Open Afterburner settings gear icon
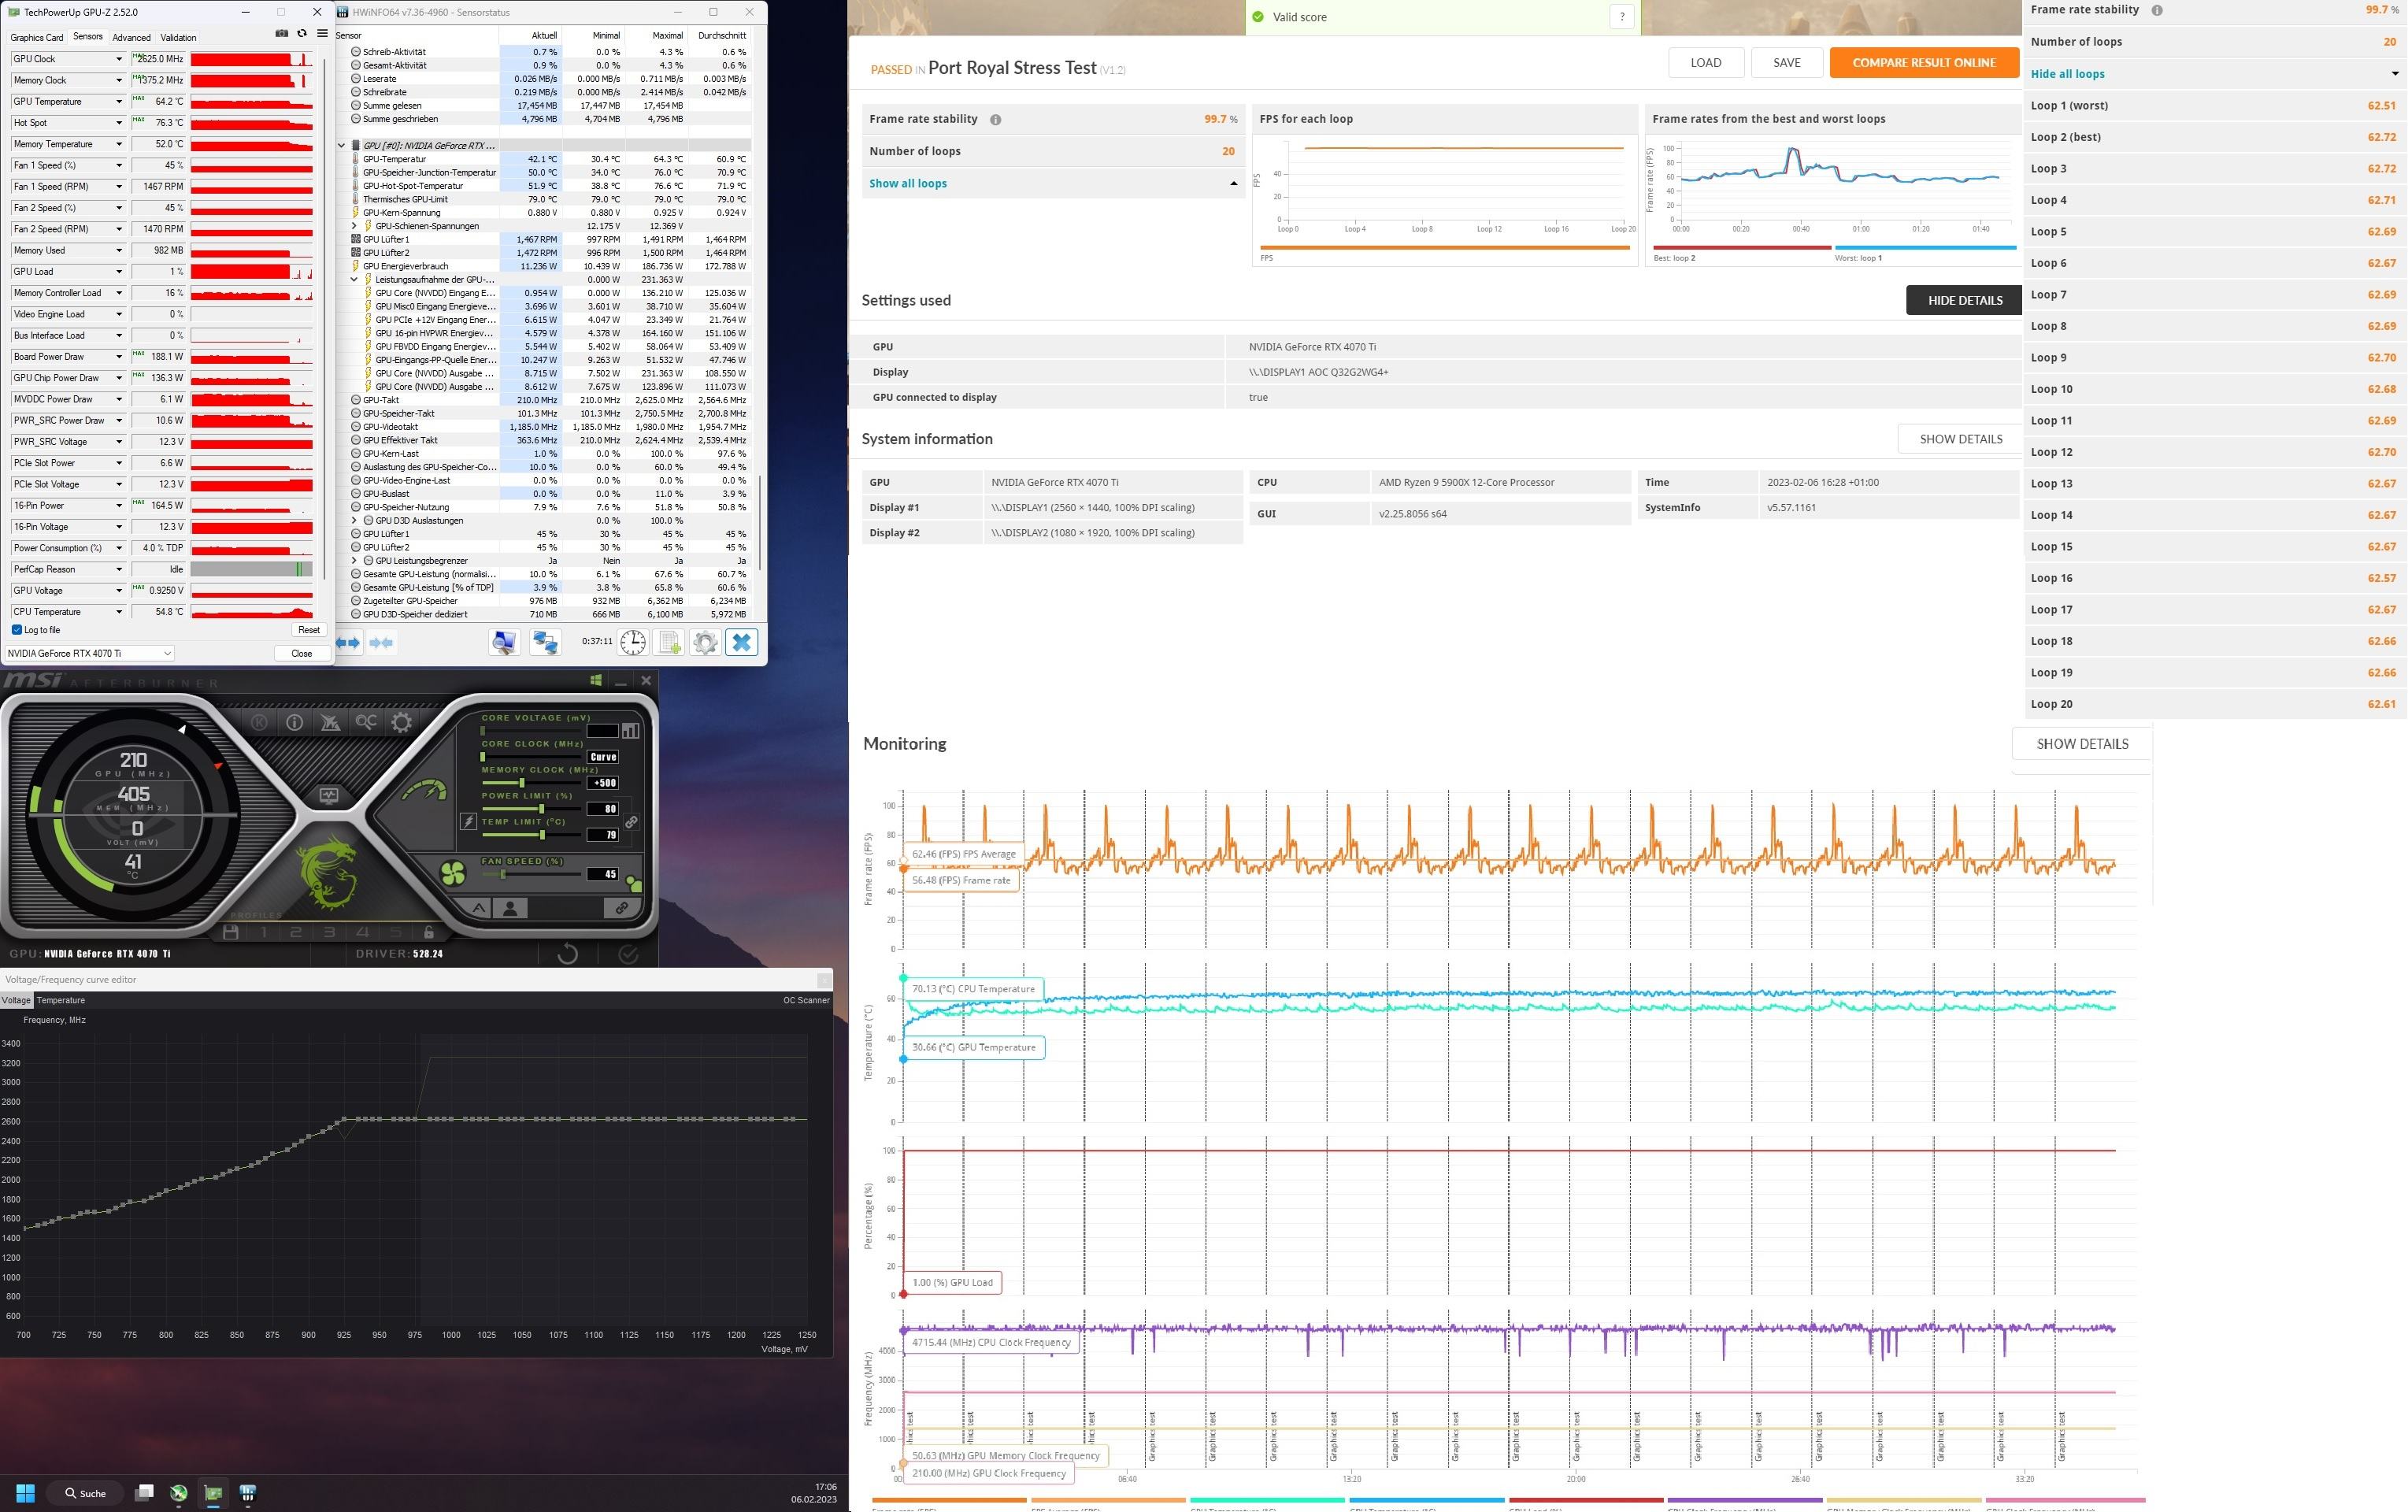 point(401,722)
